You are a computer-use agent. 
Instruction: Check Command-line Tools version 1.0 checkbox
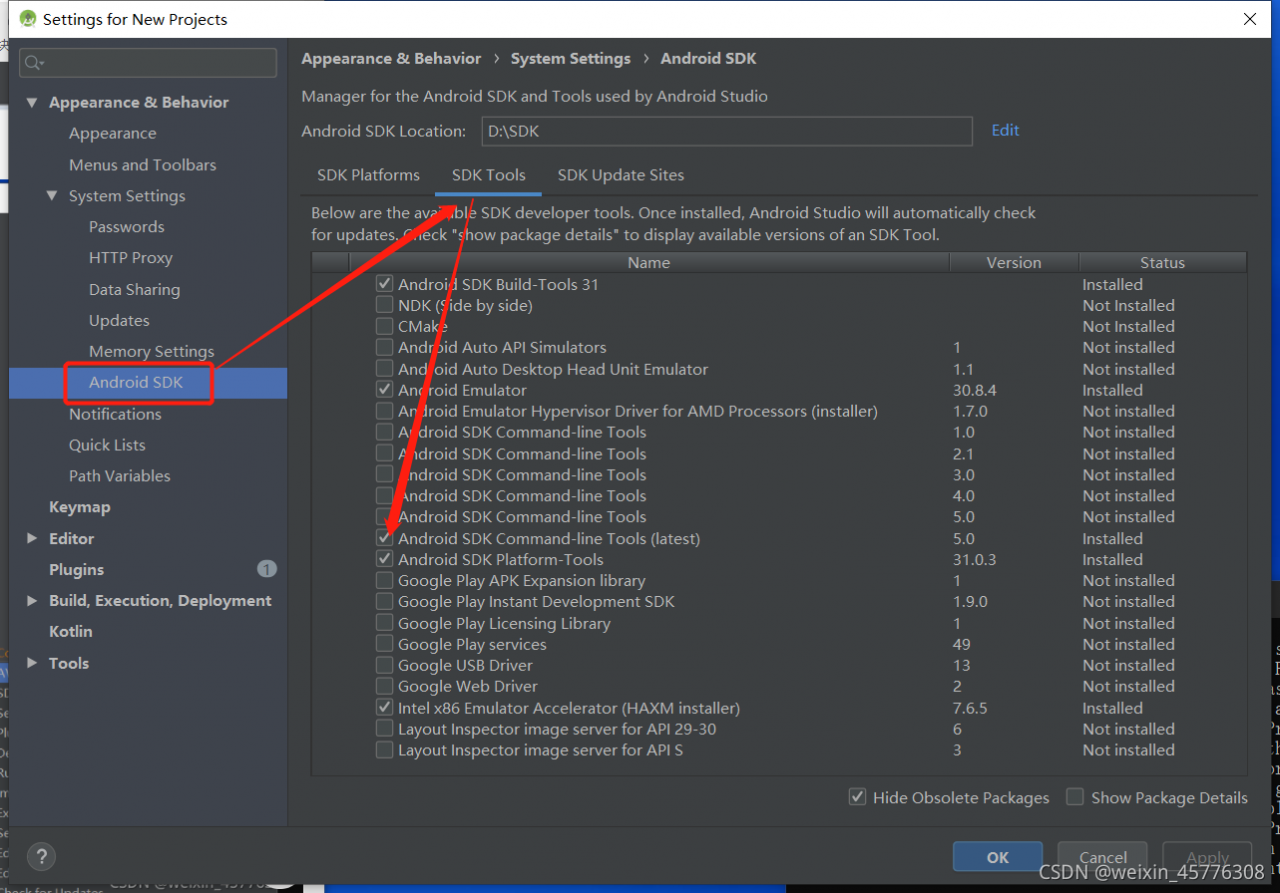point(384,432)
